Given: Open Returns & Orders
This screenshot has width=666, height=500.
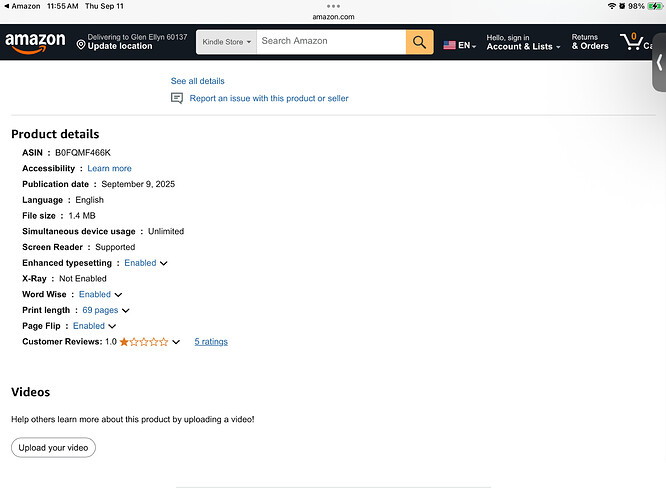Looking at the screenshot, I should 590,42.
